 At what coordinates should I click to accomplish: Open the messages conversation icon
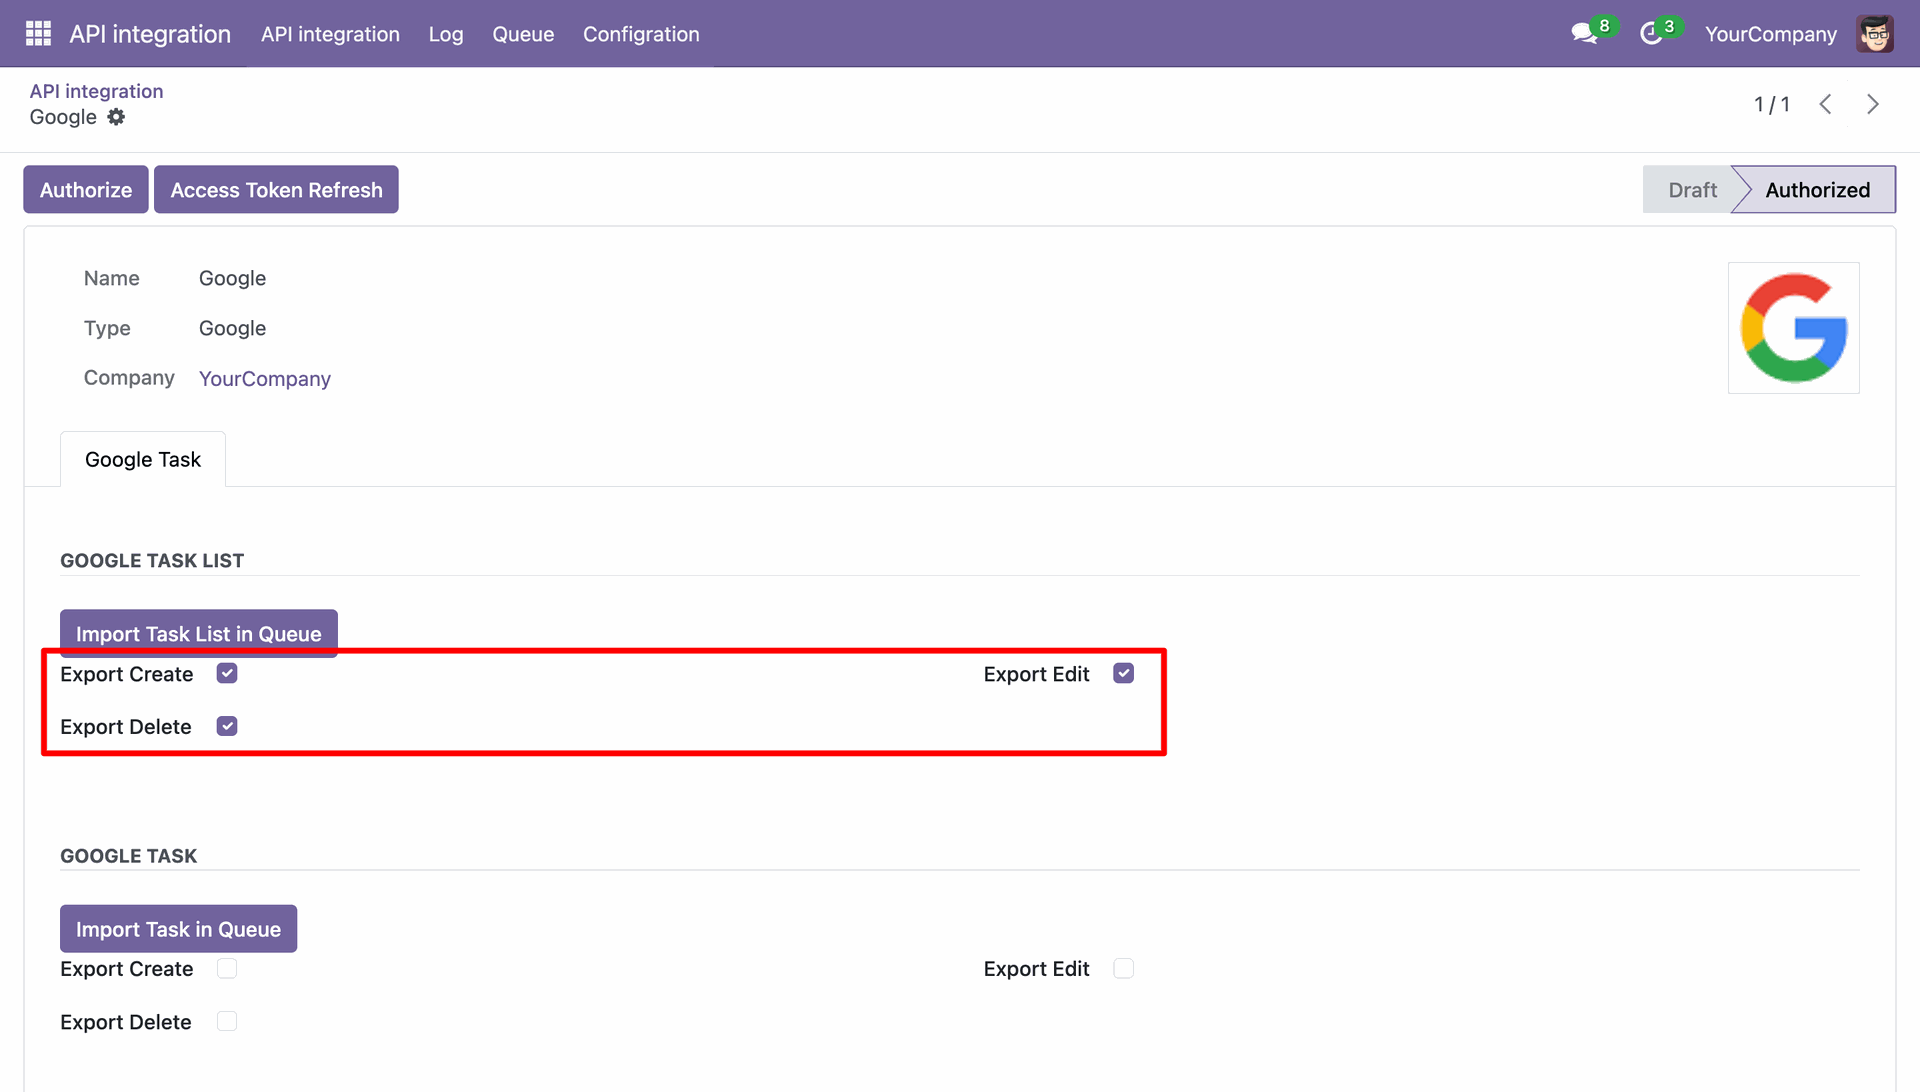point(1583,34)
